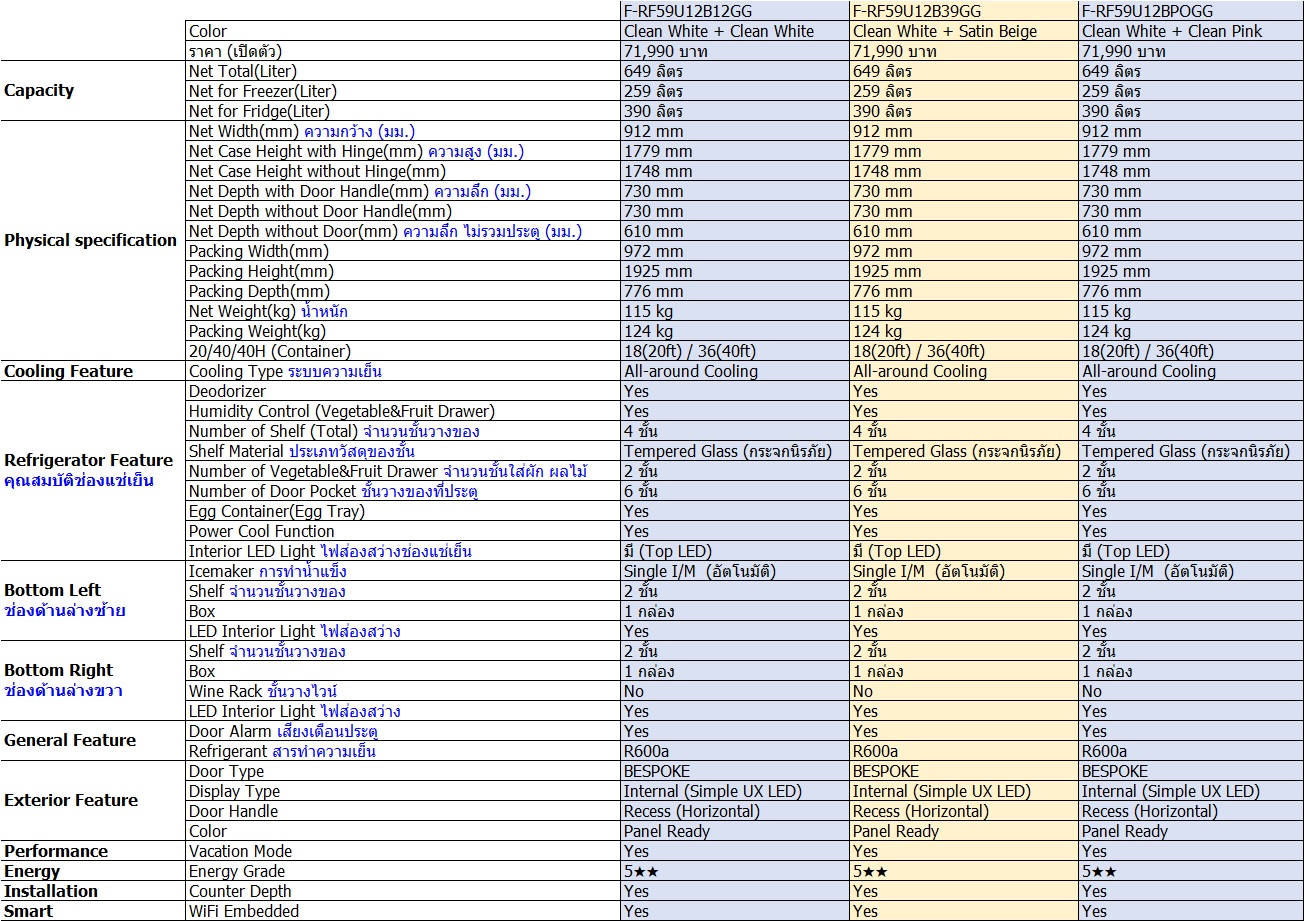Click the Door Type row label

pyautogui.click(x=227, y=771)
